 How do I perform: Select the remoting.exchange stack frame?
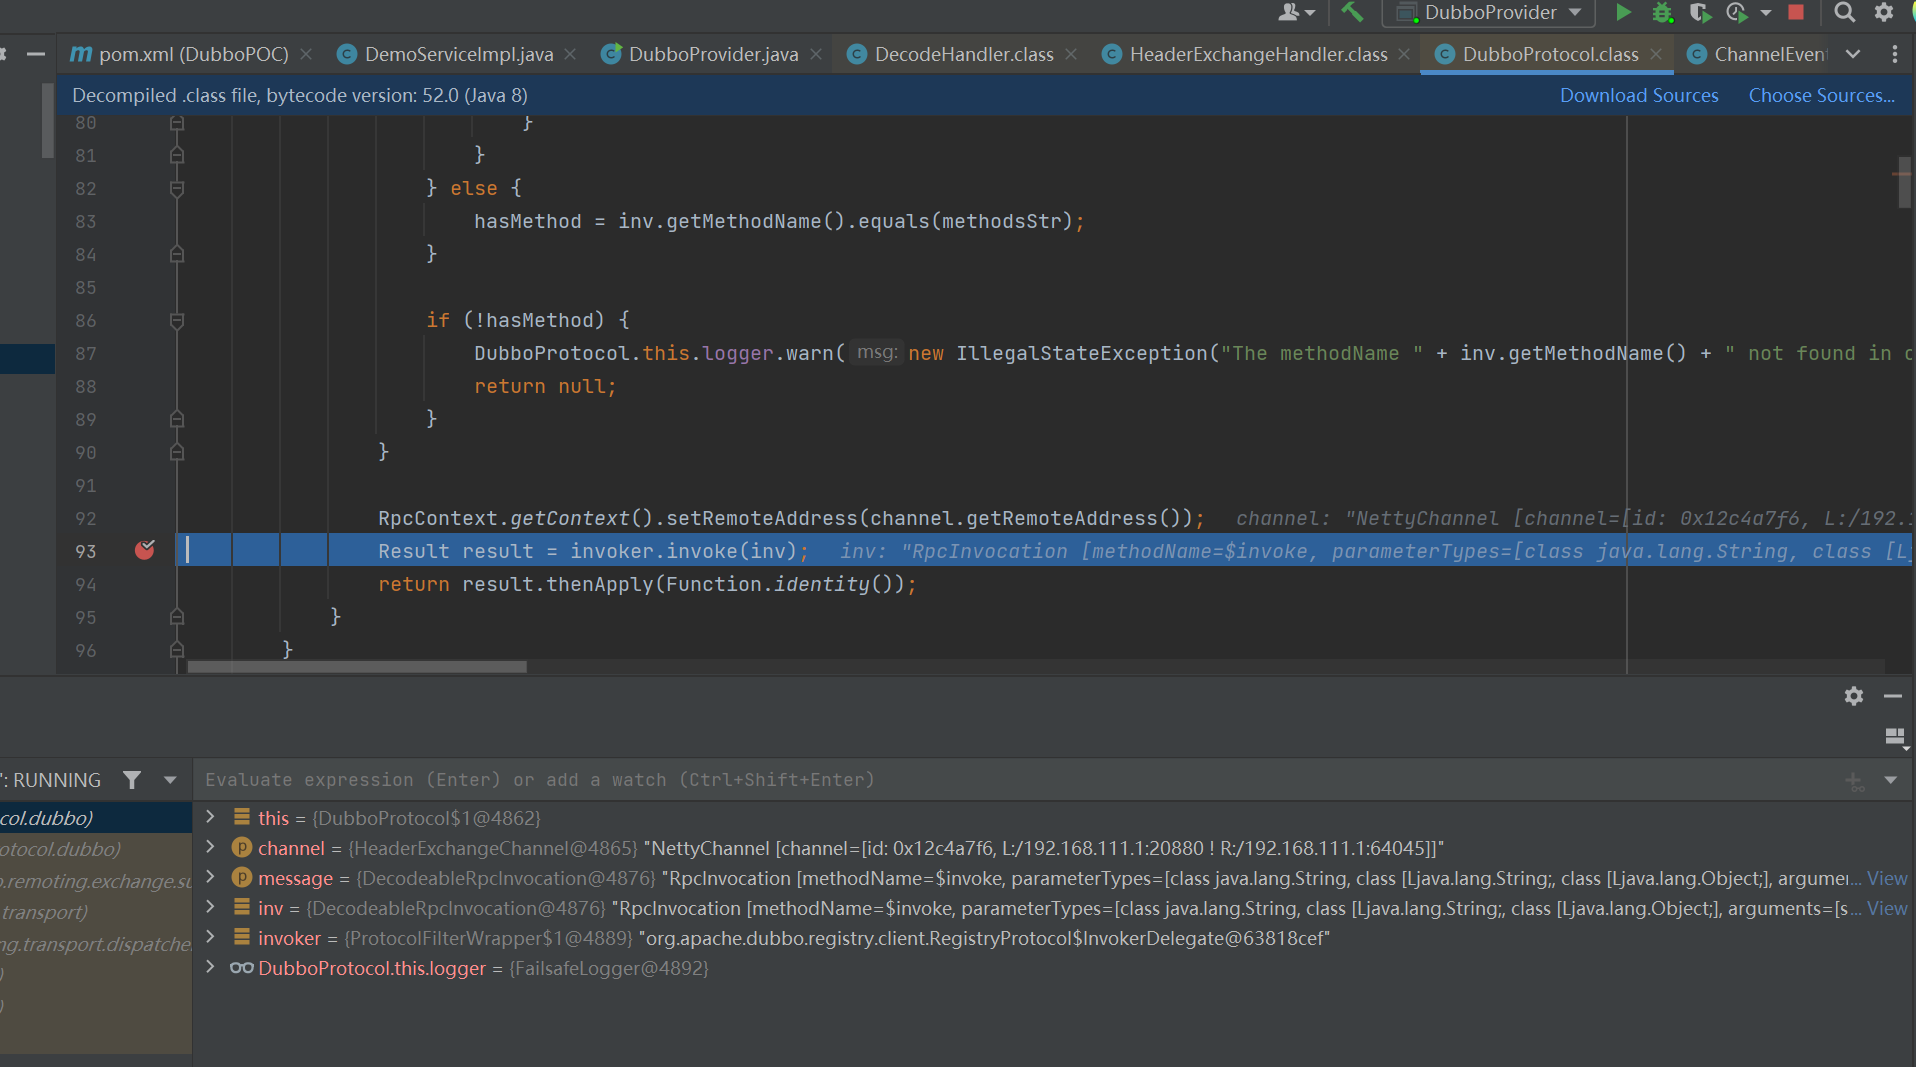point(96,881)
